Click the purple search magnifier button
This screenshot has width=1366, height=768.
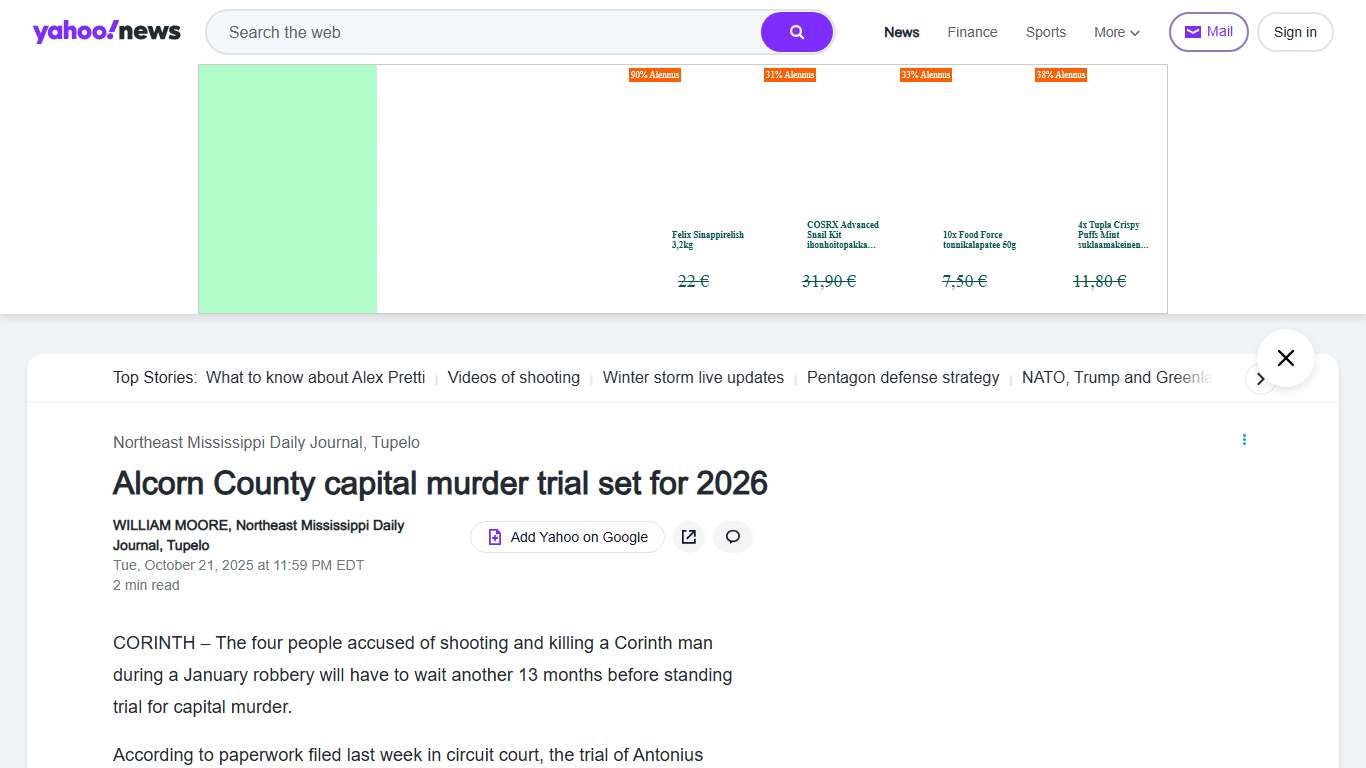coord(796,31)
